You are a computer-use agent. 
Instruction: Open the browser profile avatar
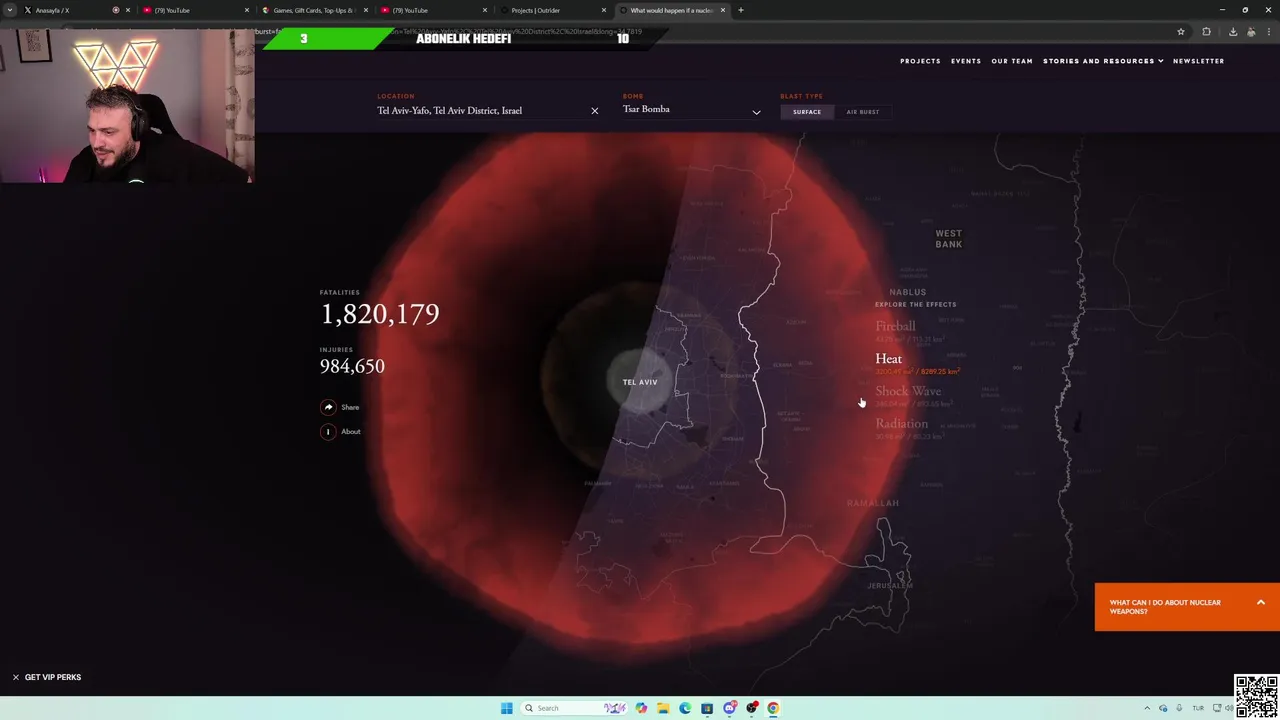[1251, 32]
